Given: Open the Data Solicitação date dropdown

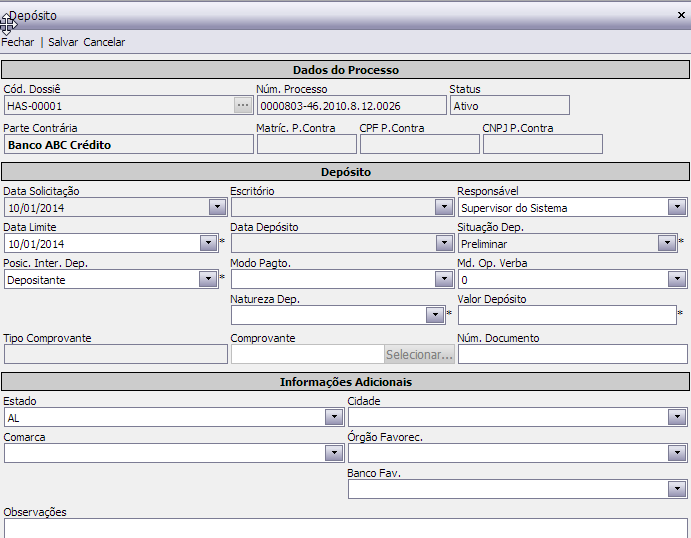Looking at the screenshot, I should [x=217, y=207].
